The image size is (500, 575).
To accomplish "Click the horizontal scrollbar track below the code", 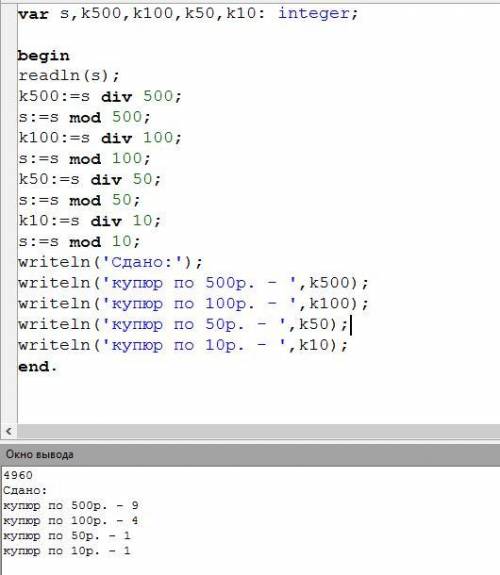I will pyautogui.click(x=258, y=431).
